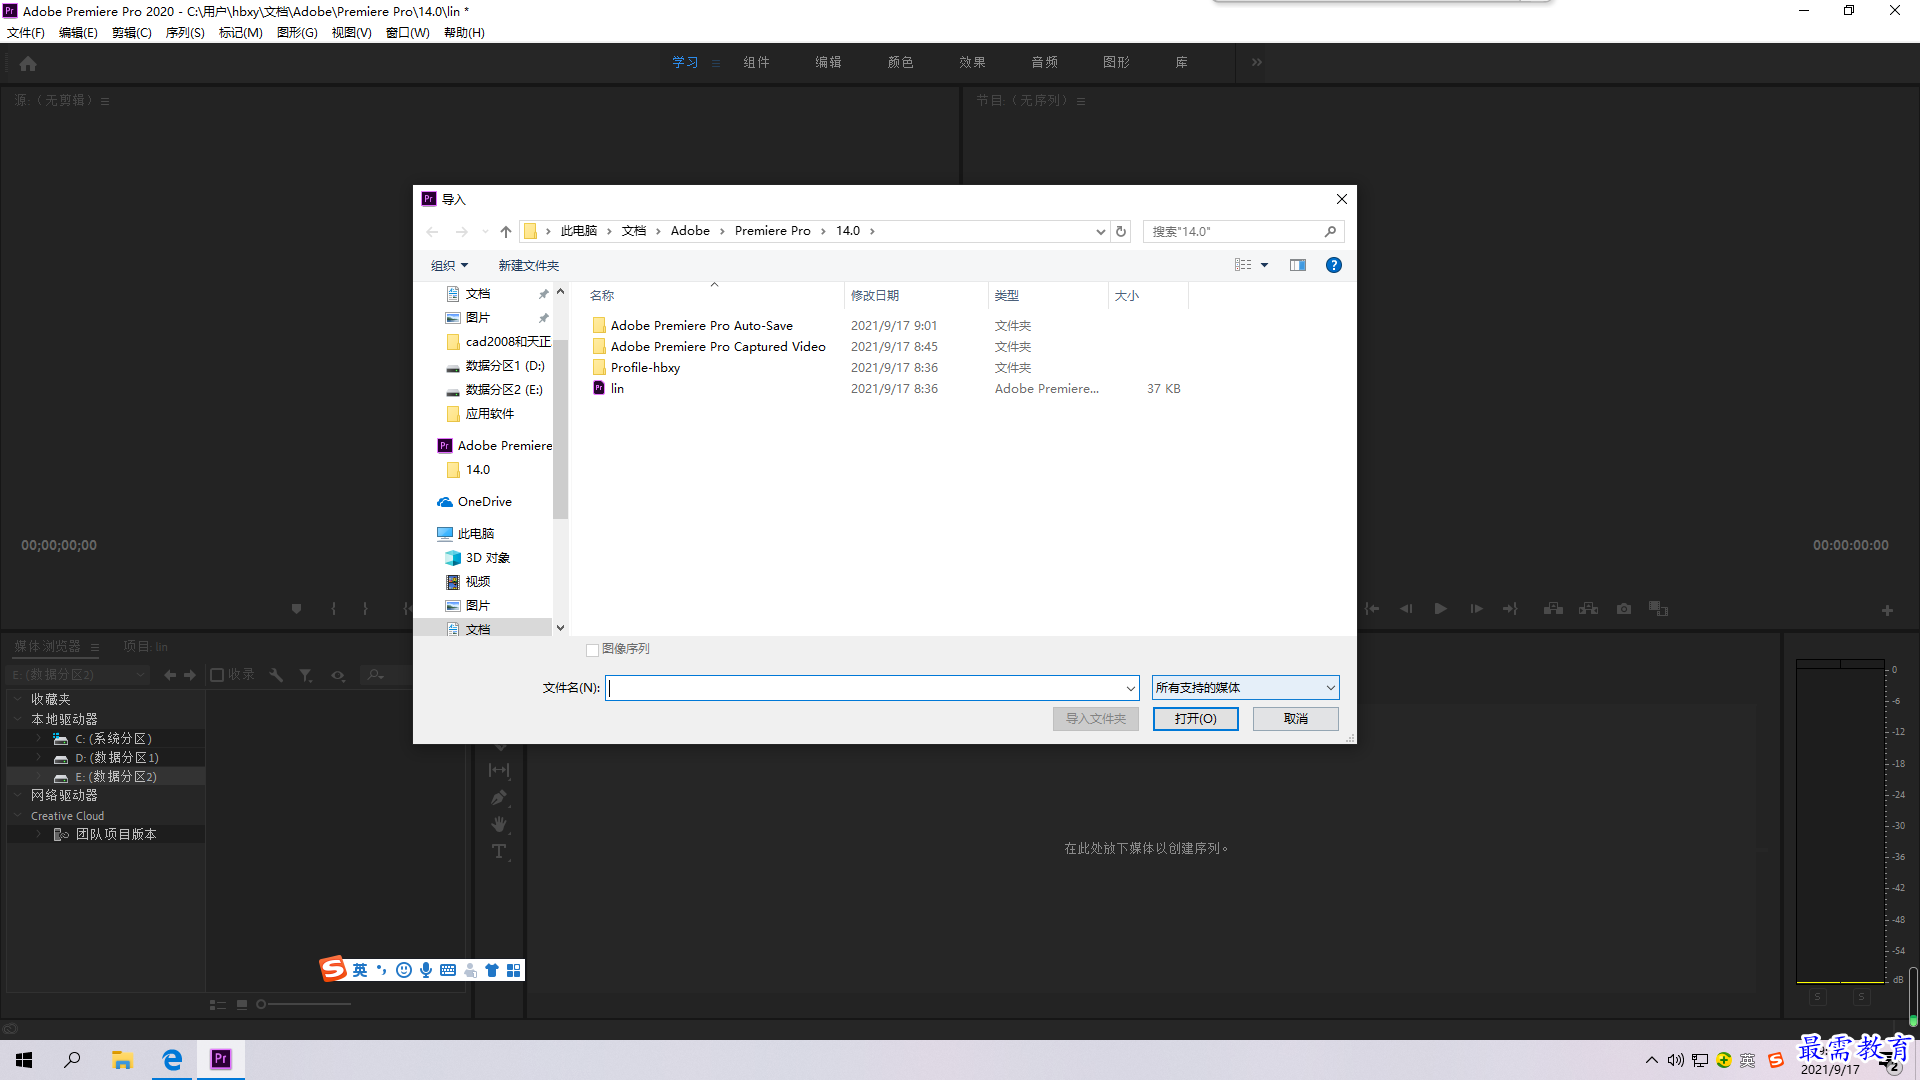Viewport: 1920px width, 1080px height.
Task: Switch to the 效果 workspace tab
Action: click(972, 62)
